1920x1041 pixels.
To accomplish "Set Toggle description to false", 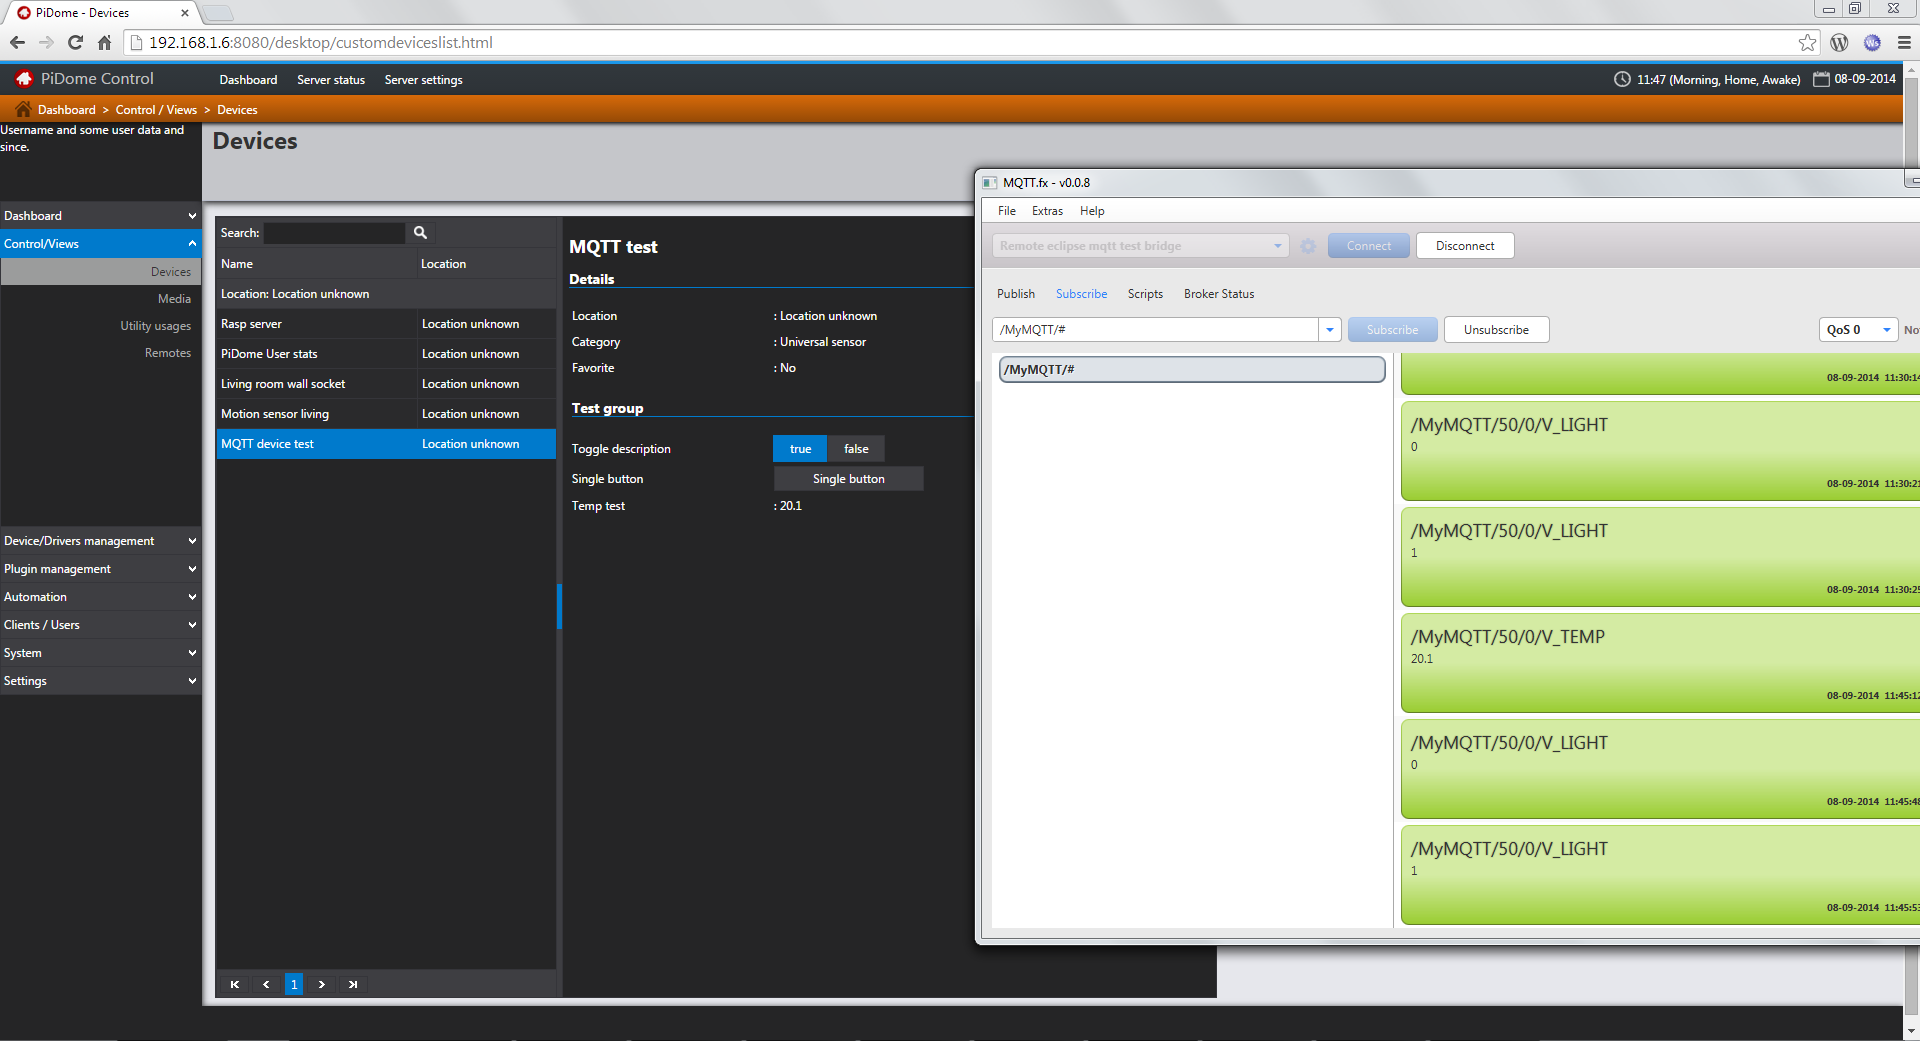I will pyautogui.click(x=856, y=449).
